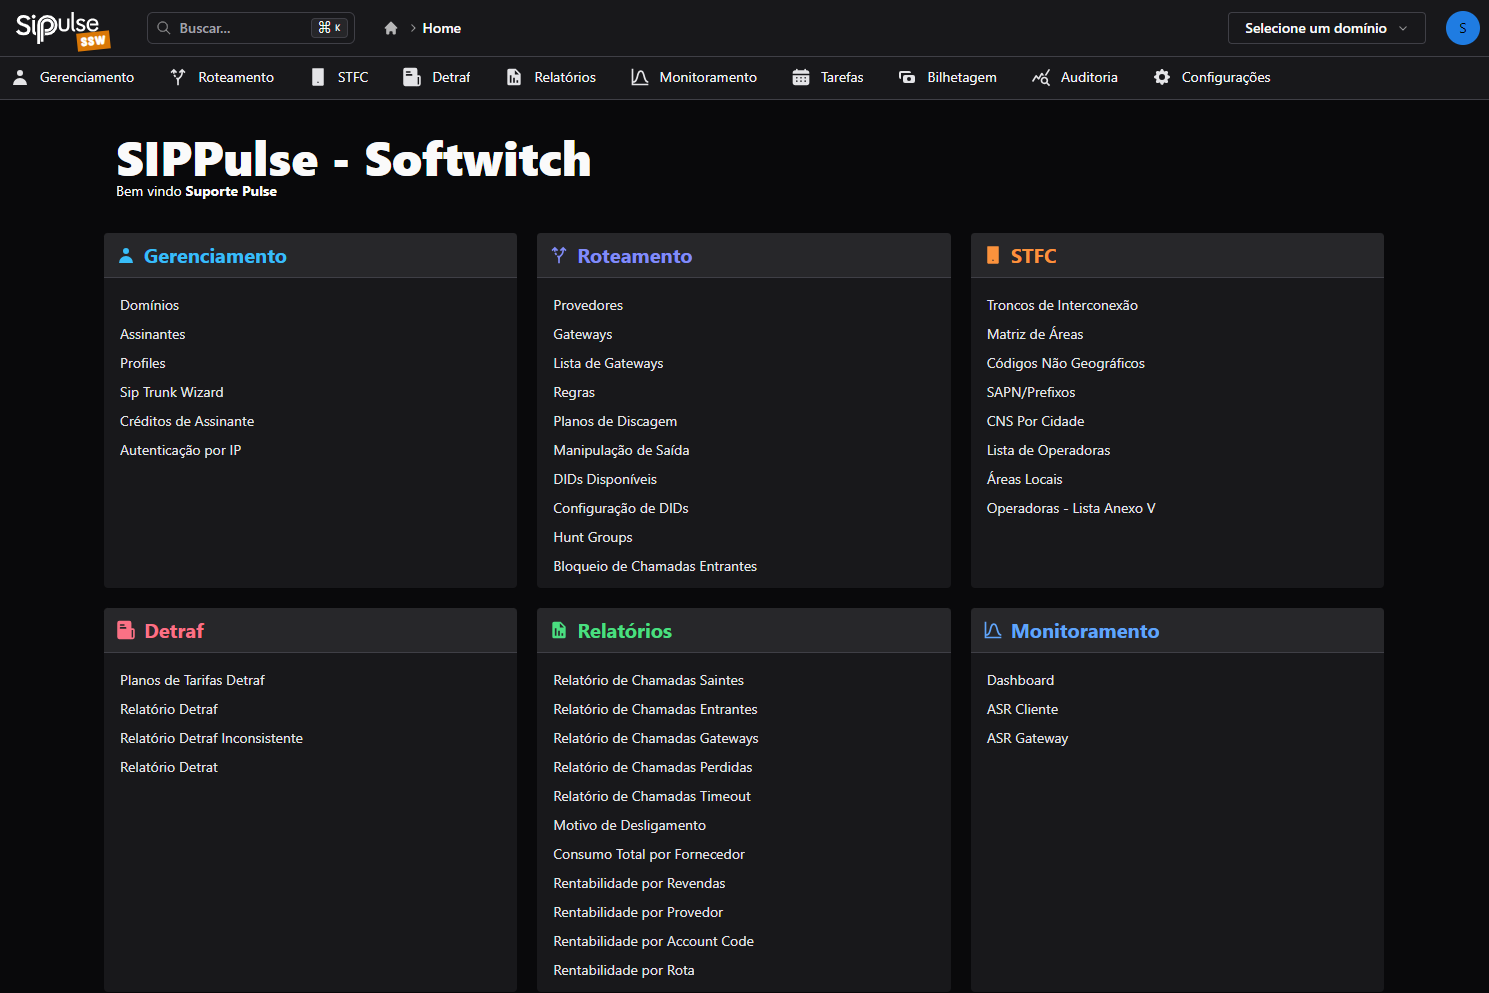Click Tarefas calendar icon in navbar
This screenshot has width=1489, height=993.
[801, 77]
